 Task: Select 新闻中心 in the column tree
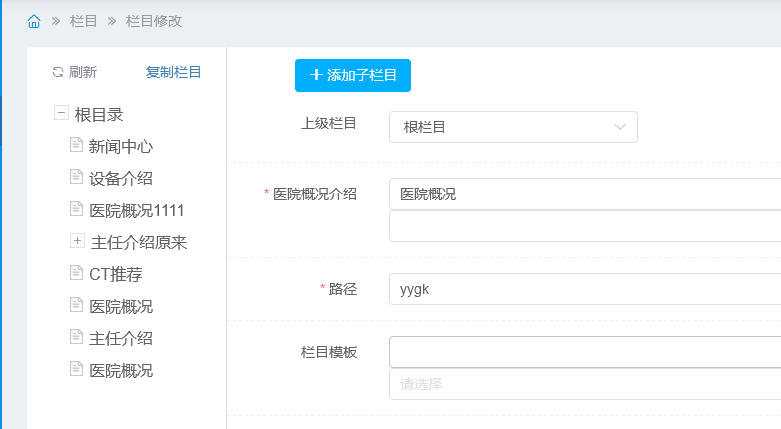(x=121, y=146)
